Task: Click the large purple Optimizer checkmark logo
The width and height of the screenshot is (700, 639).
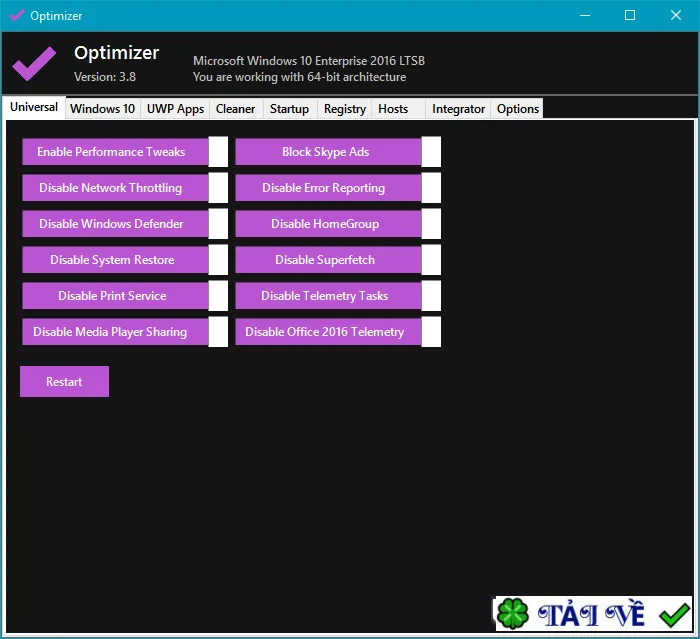Action: [x=34, y=64]
